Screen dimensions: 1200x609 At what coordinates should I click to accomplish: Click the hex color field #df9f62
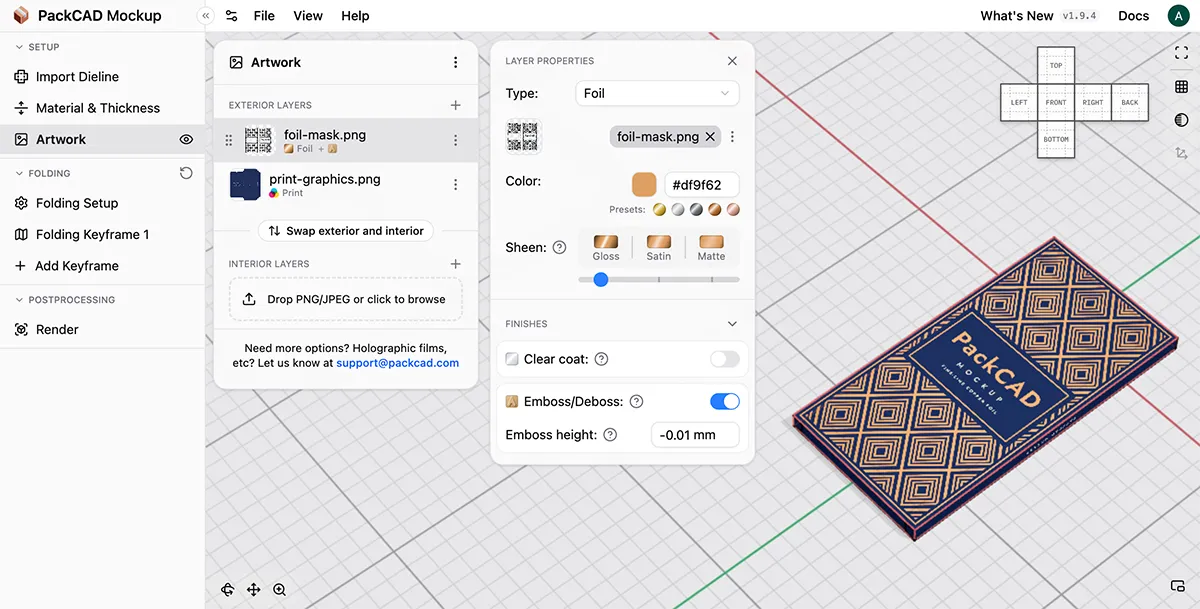[x=702, y=185]
